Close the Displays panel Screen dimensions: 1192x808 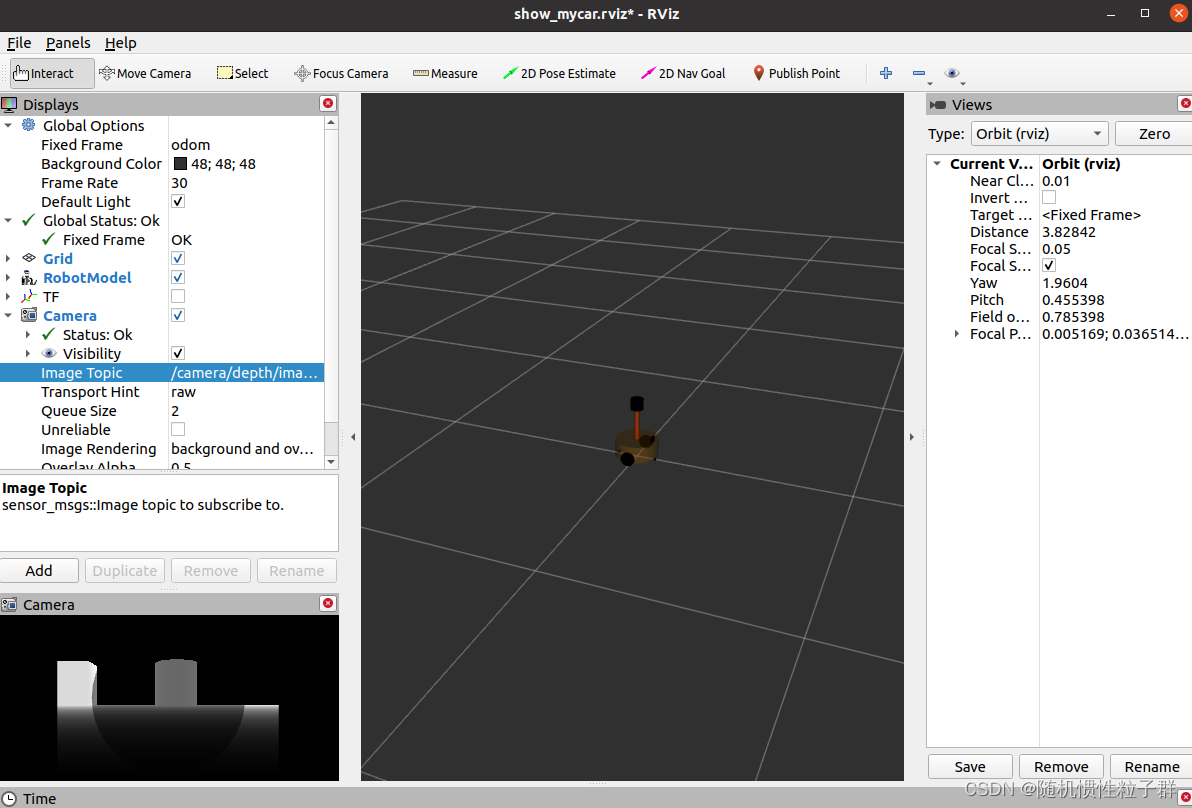[x=328, y=103]
